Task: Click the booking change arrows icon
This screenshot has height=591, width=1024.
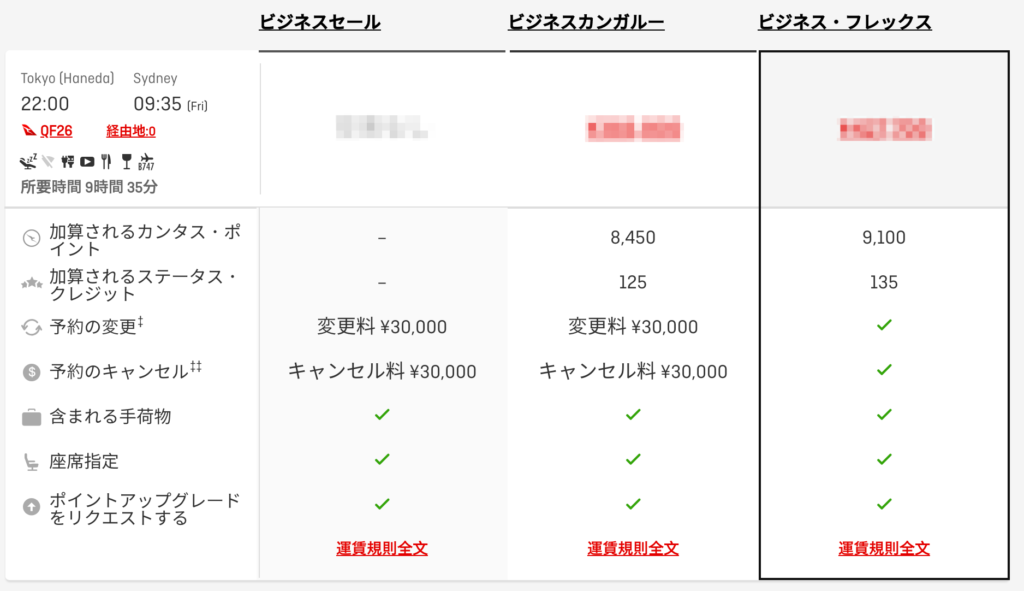Action: pyautogui.click(x=31, y=327)
